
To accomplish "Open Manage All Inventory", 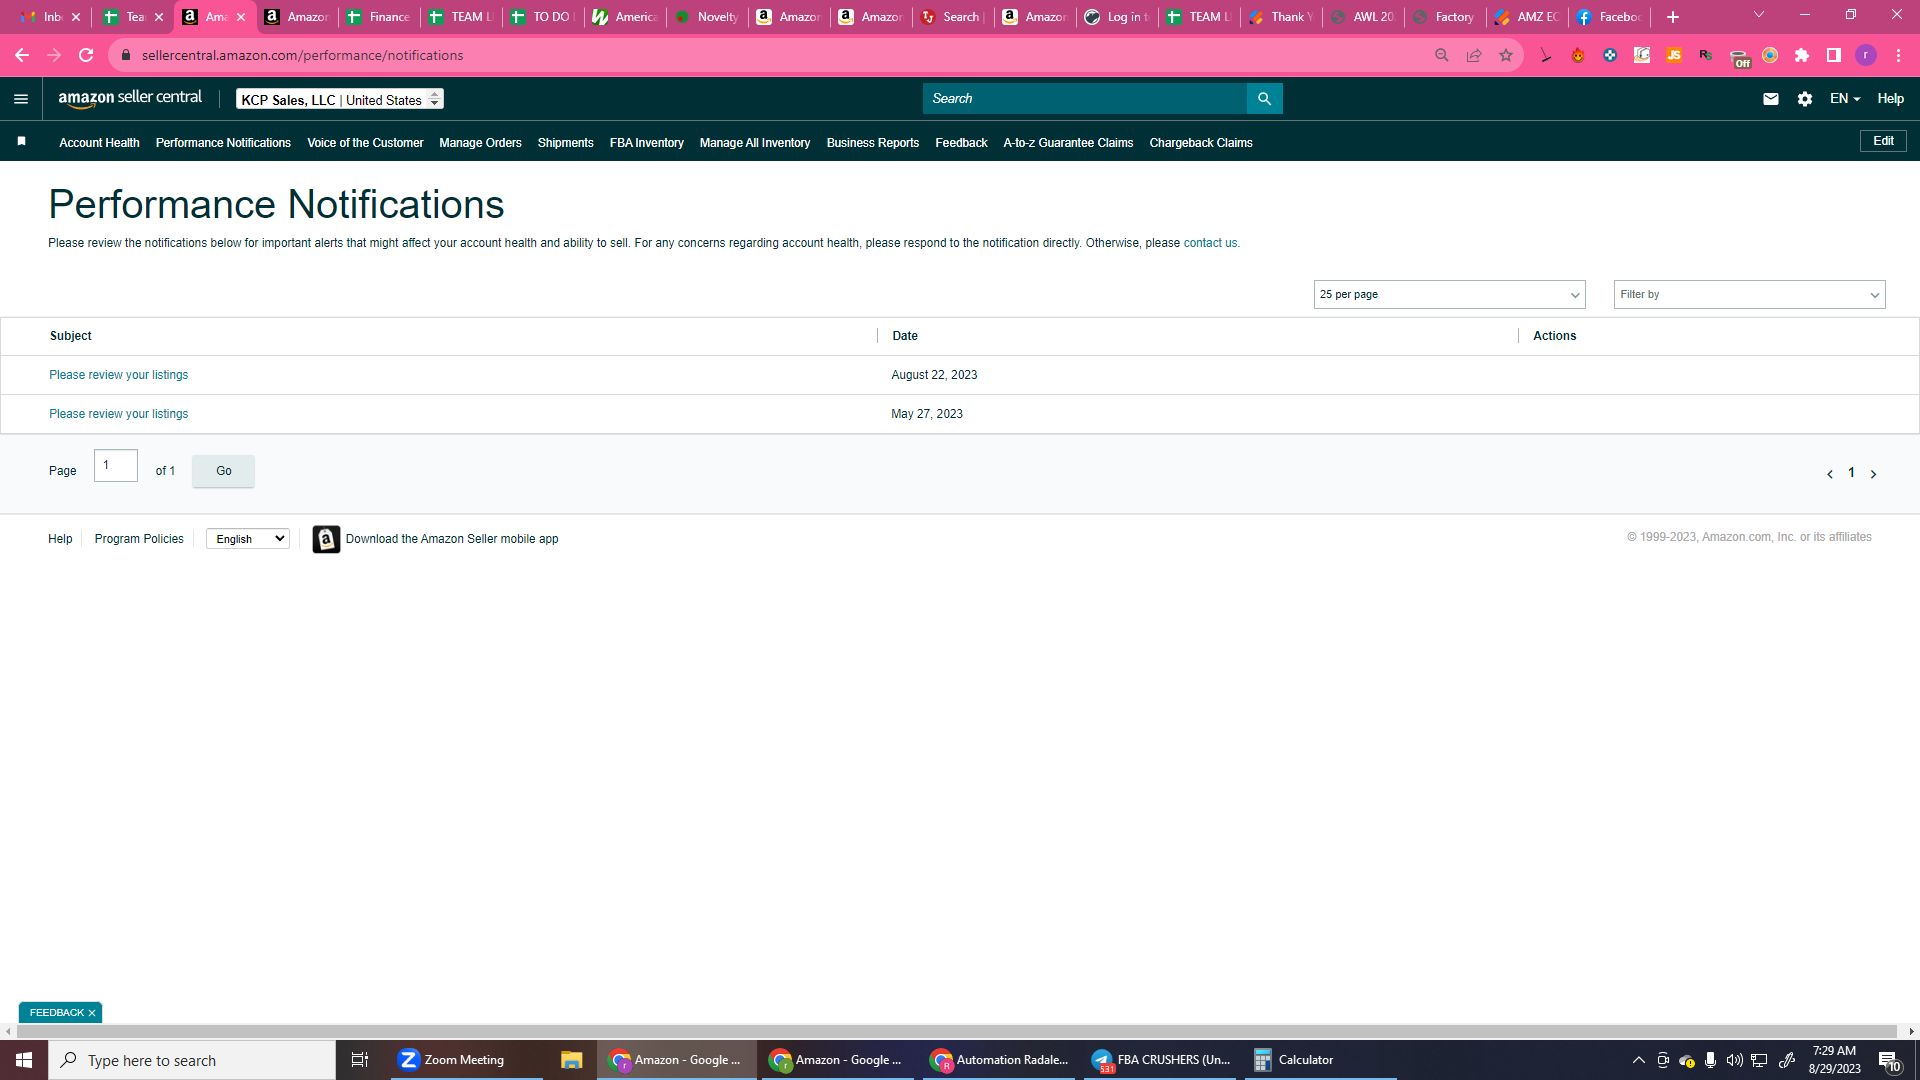I will 755,143.
